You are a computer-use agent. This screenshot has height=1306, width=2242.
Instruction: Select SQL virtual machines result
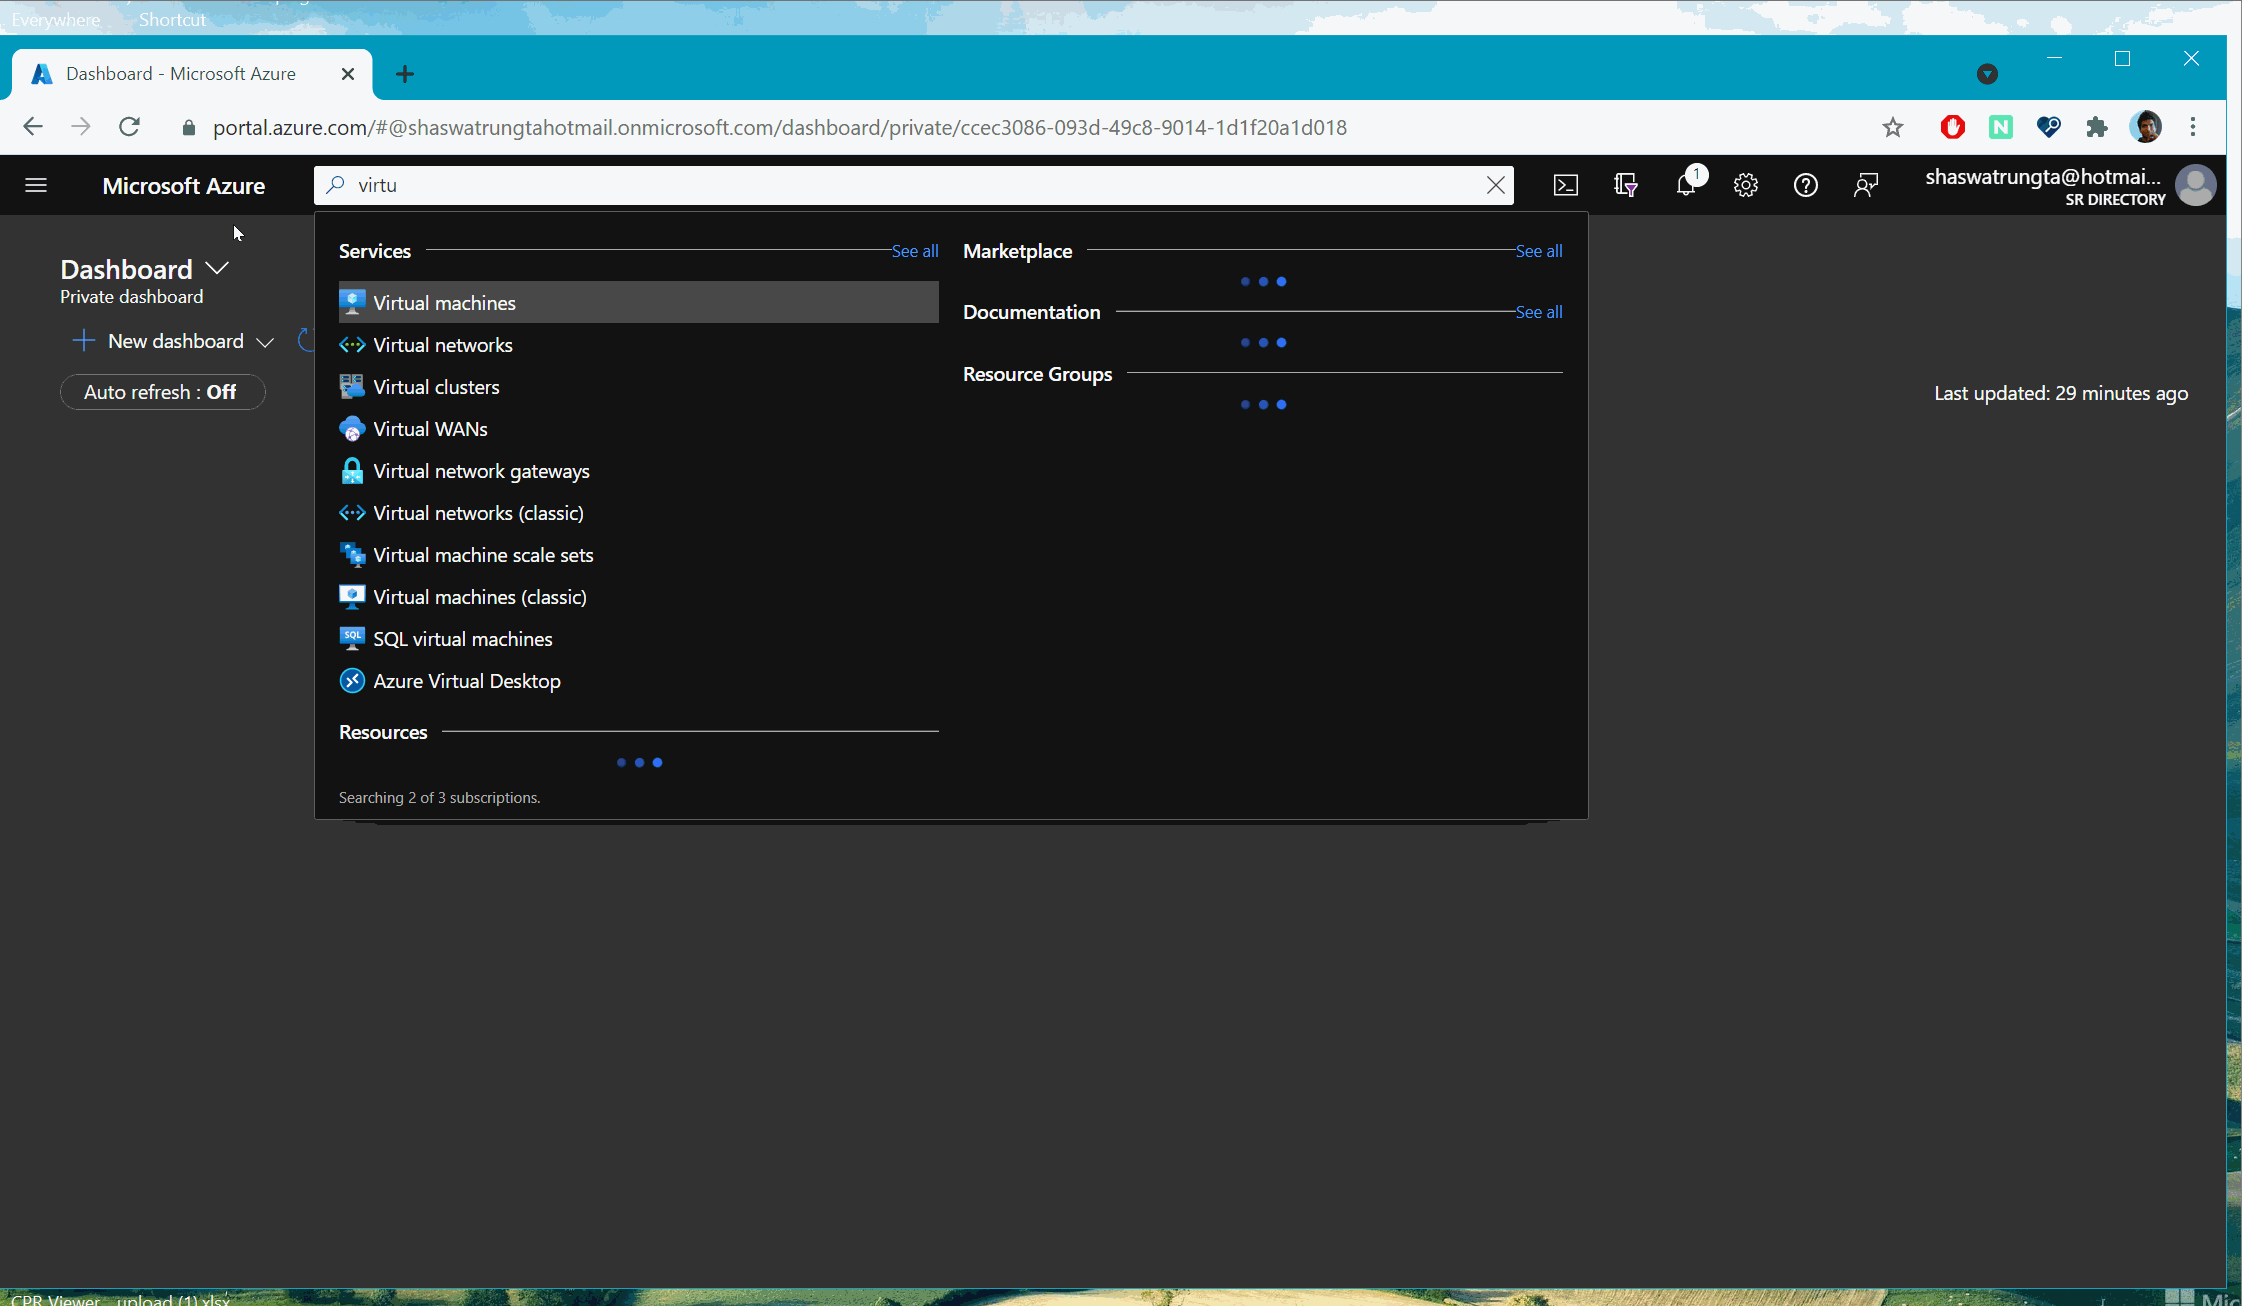tap(638, 639)
